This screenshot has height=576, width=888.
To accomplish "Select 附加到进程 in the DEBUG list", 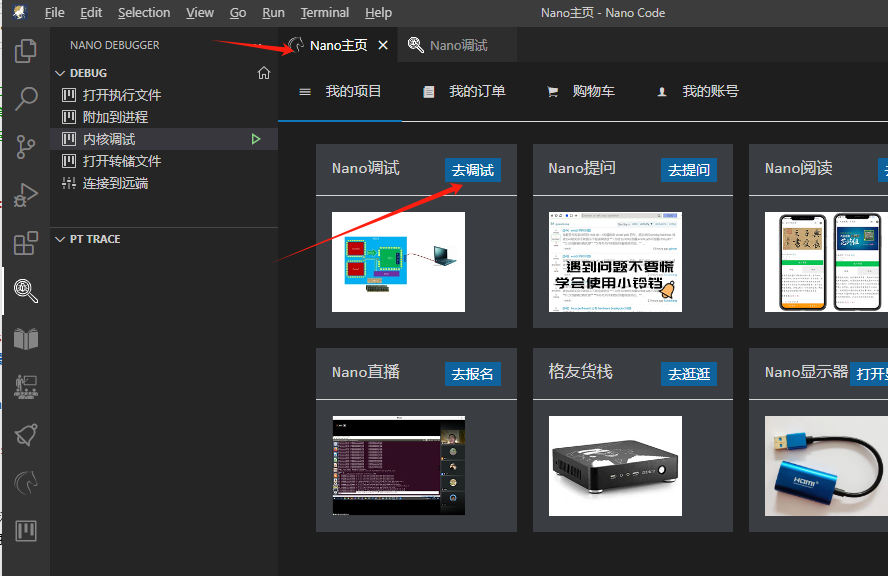I will pos(164,117).
